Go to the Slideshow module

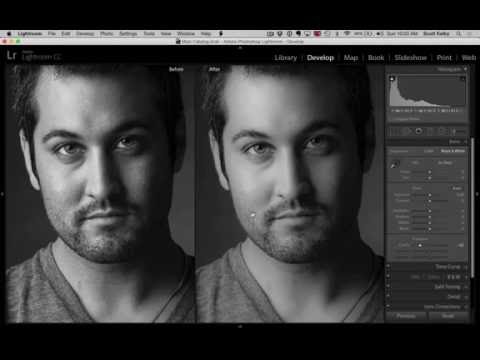pyautogui.click(x=411, y=58)
